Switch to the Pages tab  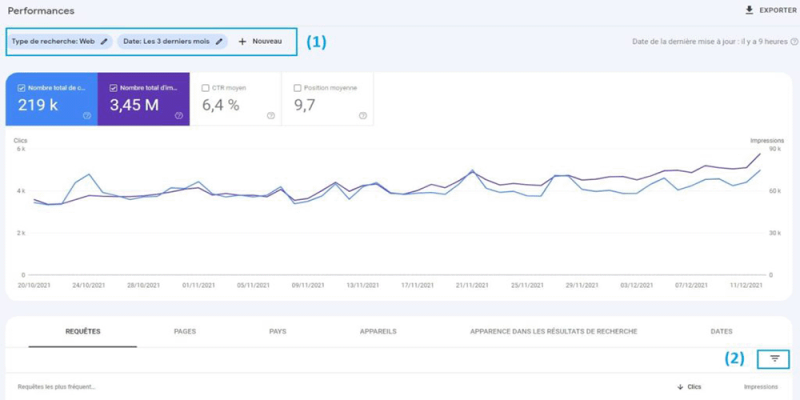[184, 331]
